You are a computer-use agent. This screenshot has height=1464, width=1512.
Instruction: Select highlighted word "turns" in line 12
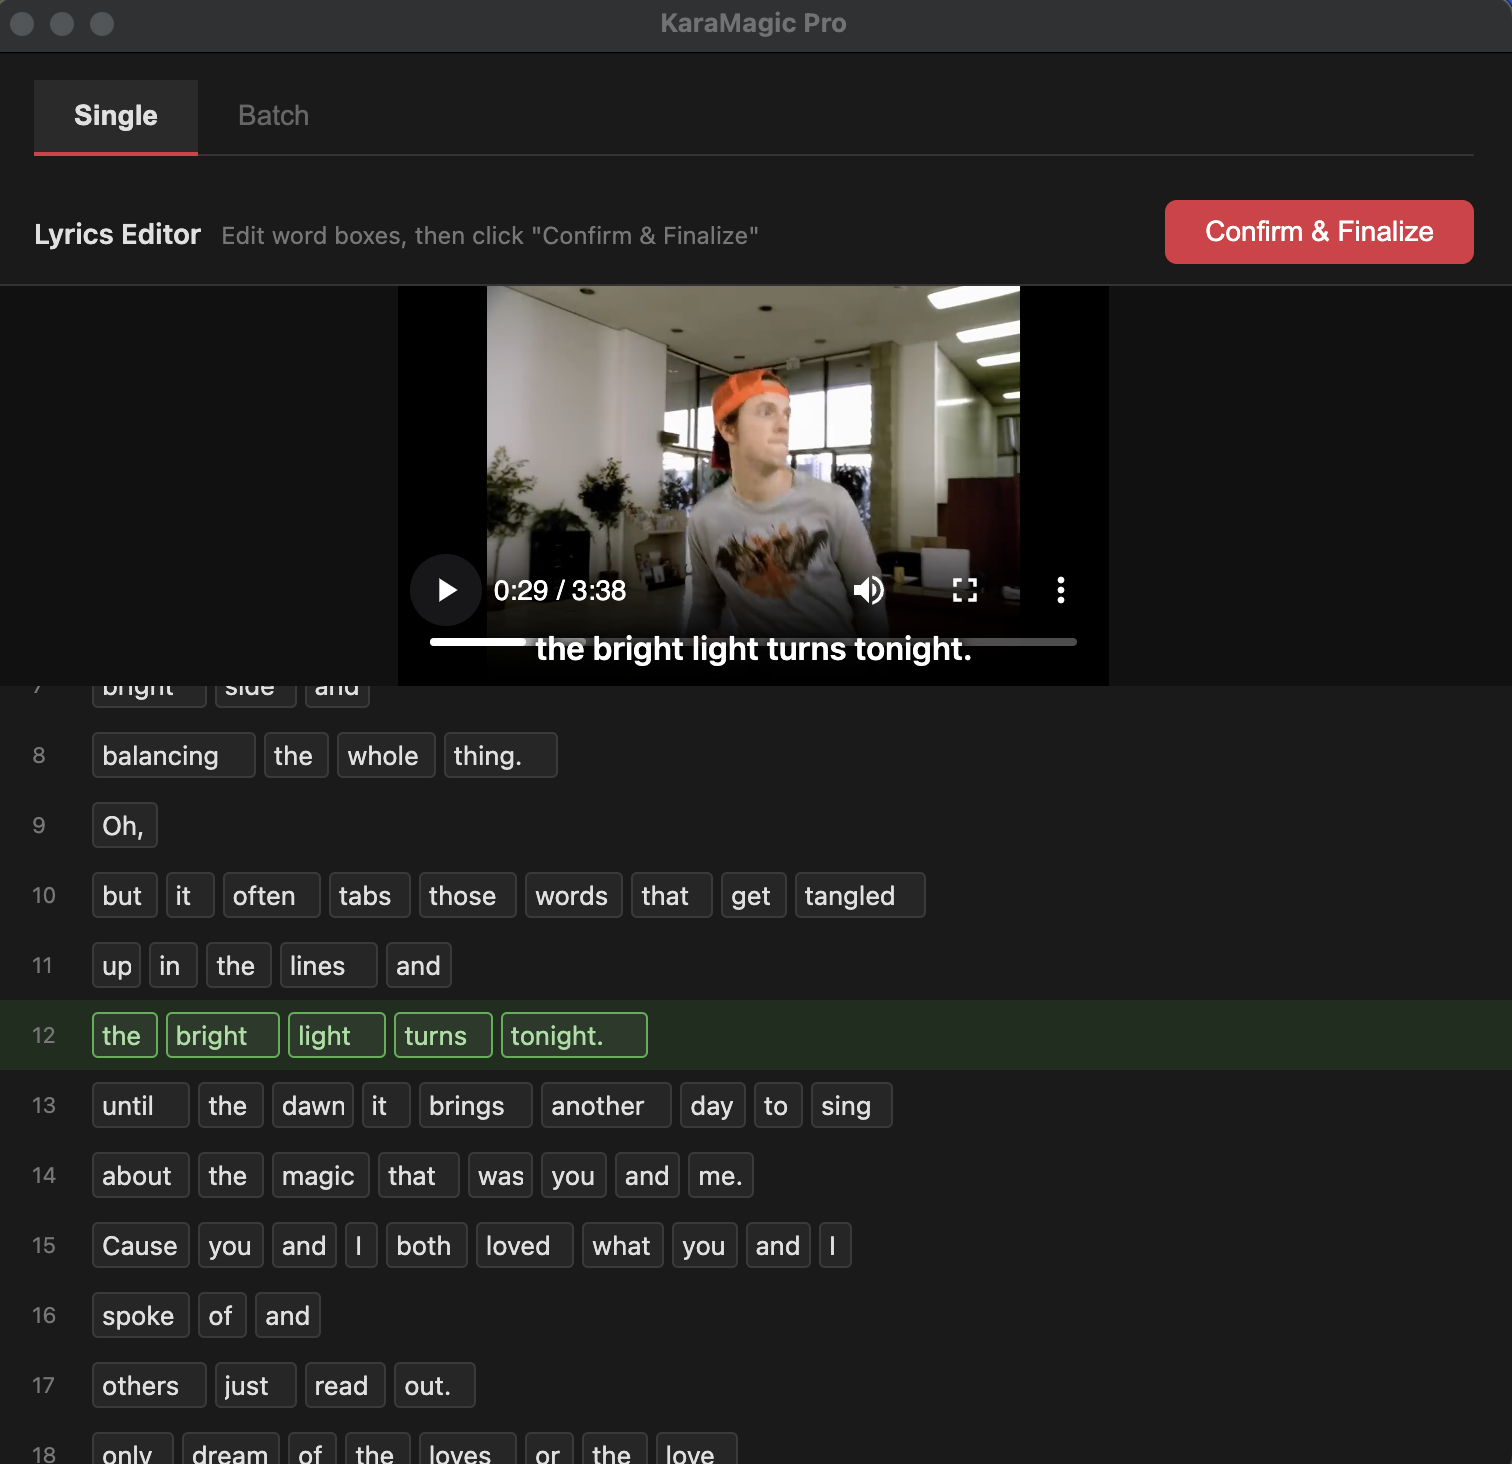443,1035
